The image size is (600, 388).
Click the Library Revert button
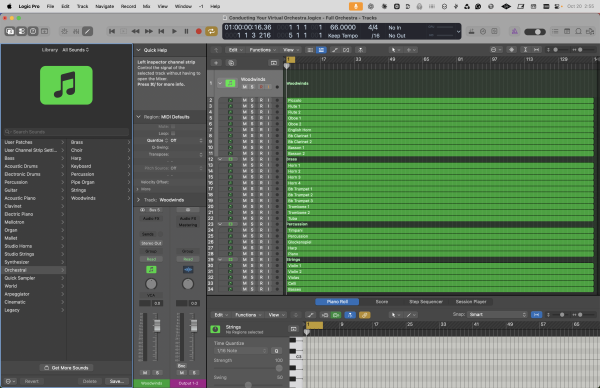pyautogui.click(x=32, y=381)
